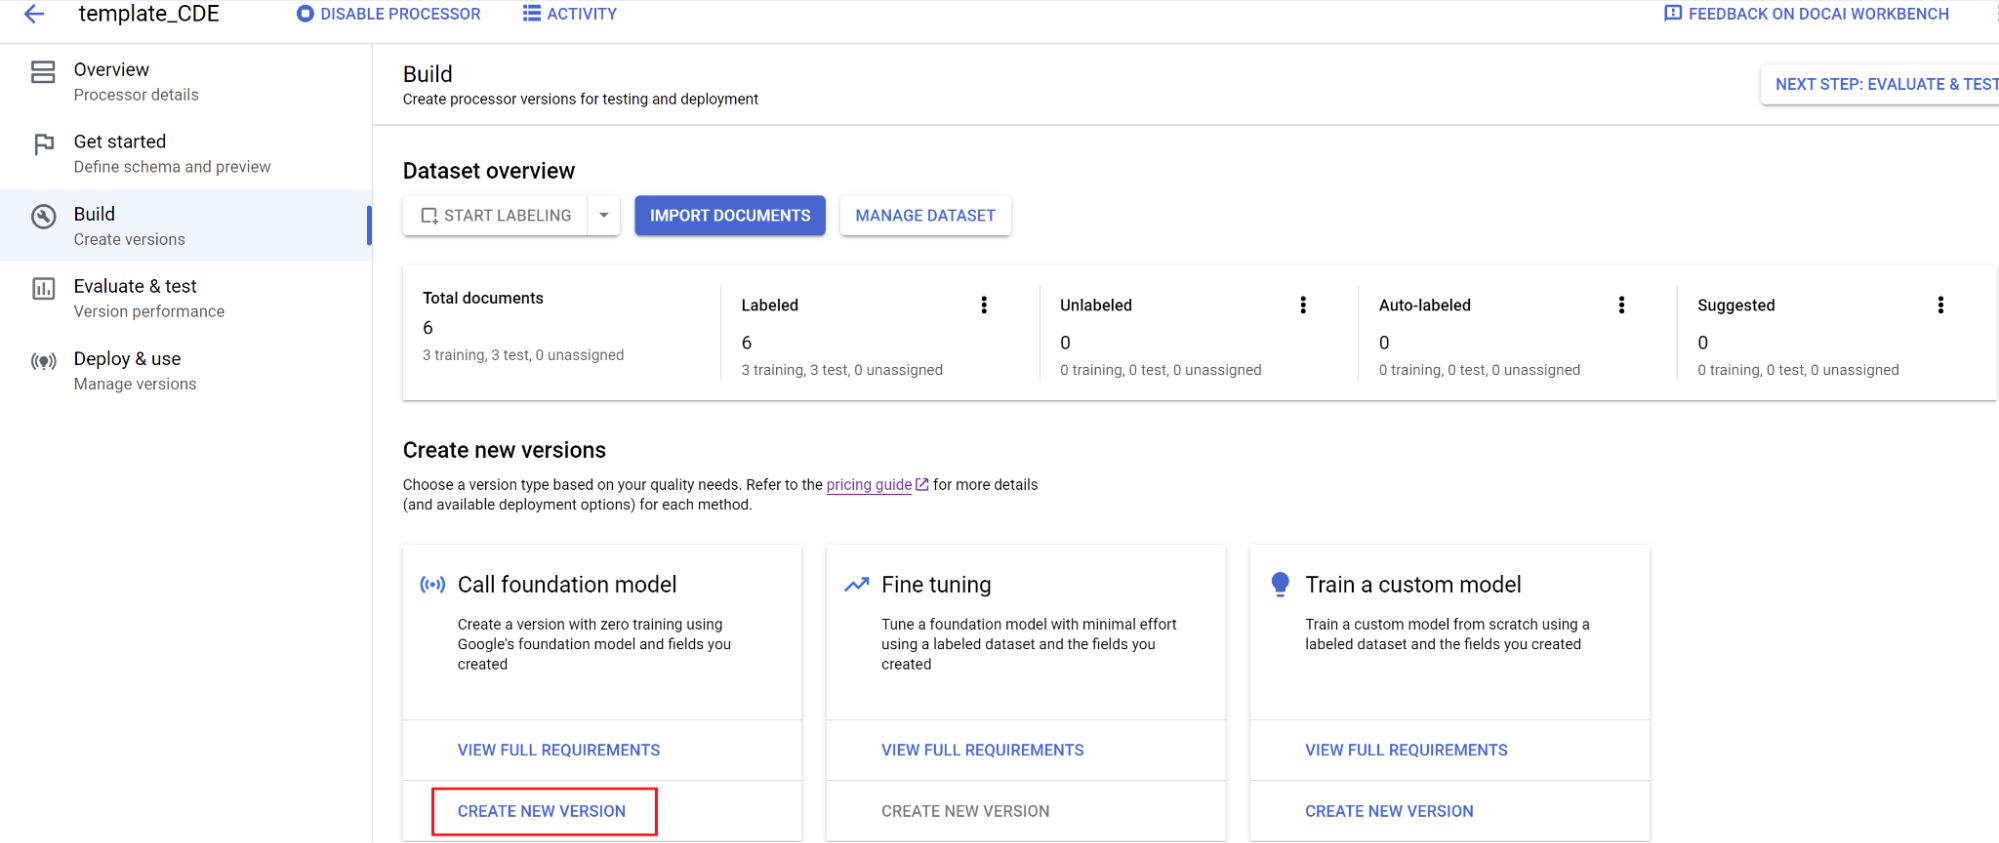Click the Import Documents button
The width and height of the screenshot is (1999, 843).
click(x=730, y=215)
